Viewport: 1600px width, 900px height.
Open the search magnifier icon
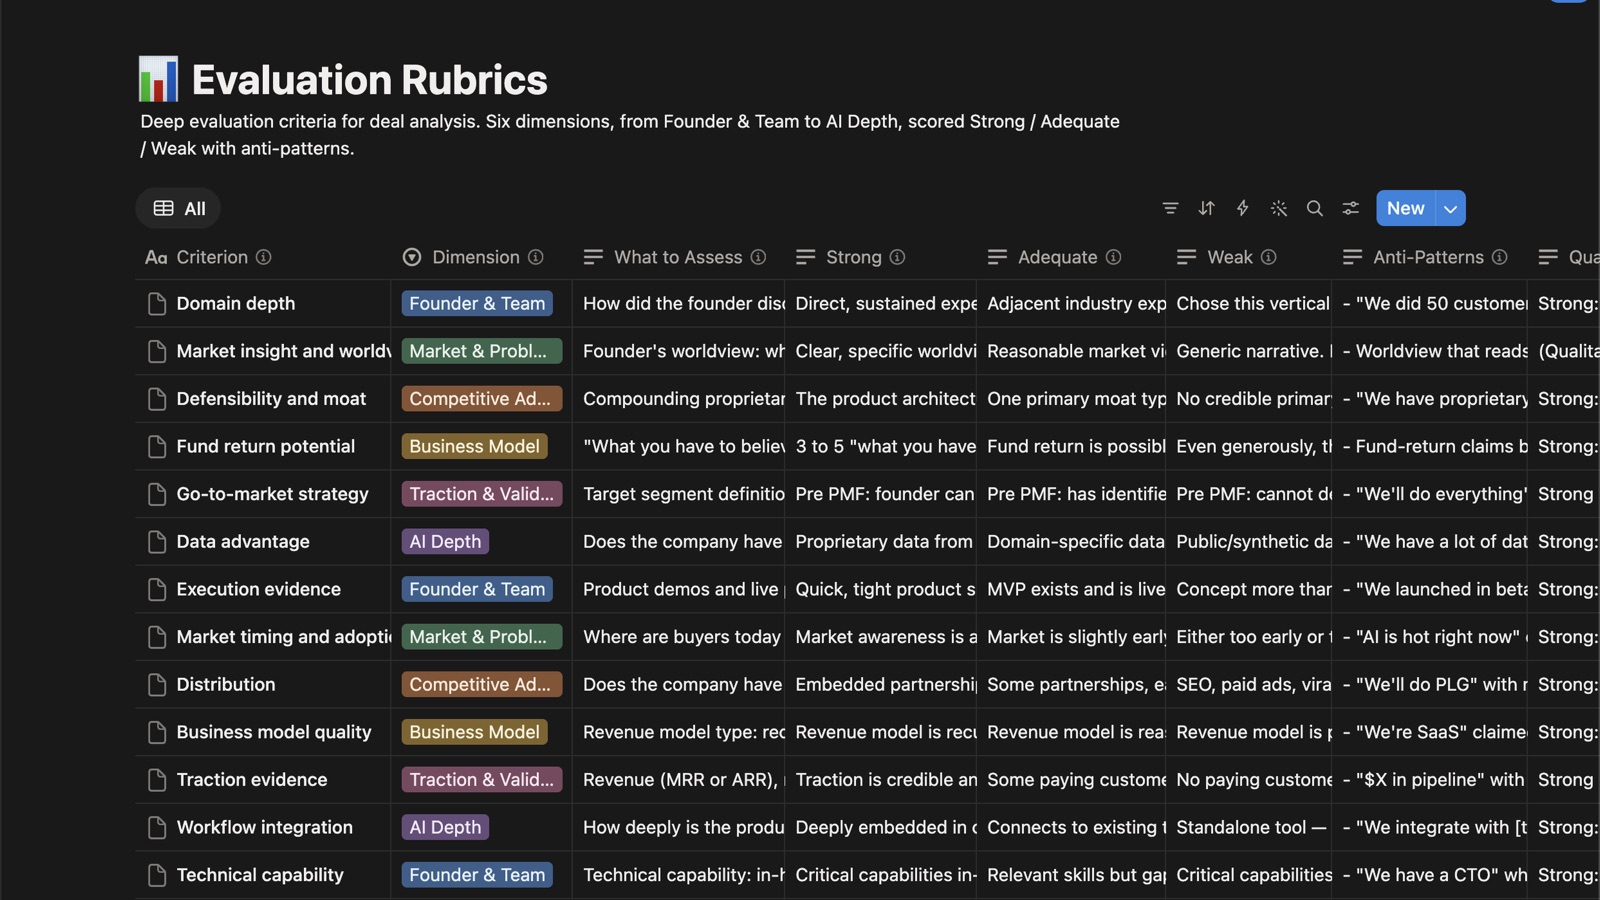(1314, 208)
